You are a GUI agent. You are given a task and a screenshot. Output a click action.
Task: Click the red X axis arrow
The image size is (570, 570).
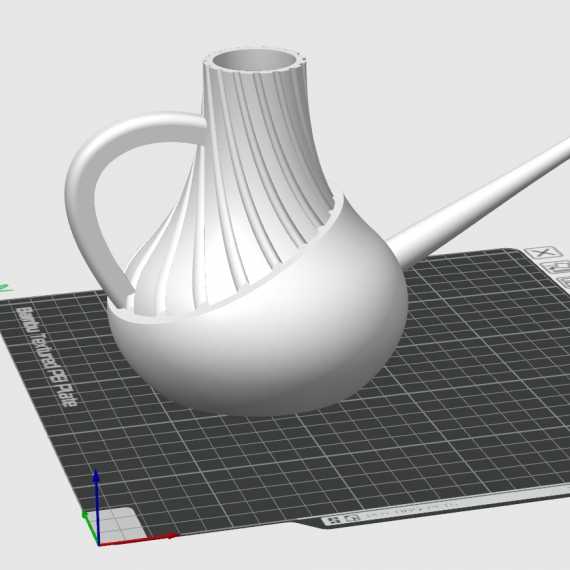[x=138, y=539]
